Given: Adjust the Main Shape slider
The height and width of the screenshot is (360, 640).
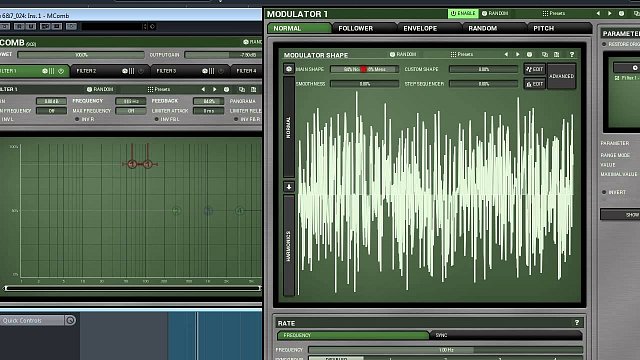Looking at the screenshot, I should click(364, 69).
